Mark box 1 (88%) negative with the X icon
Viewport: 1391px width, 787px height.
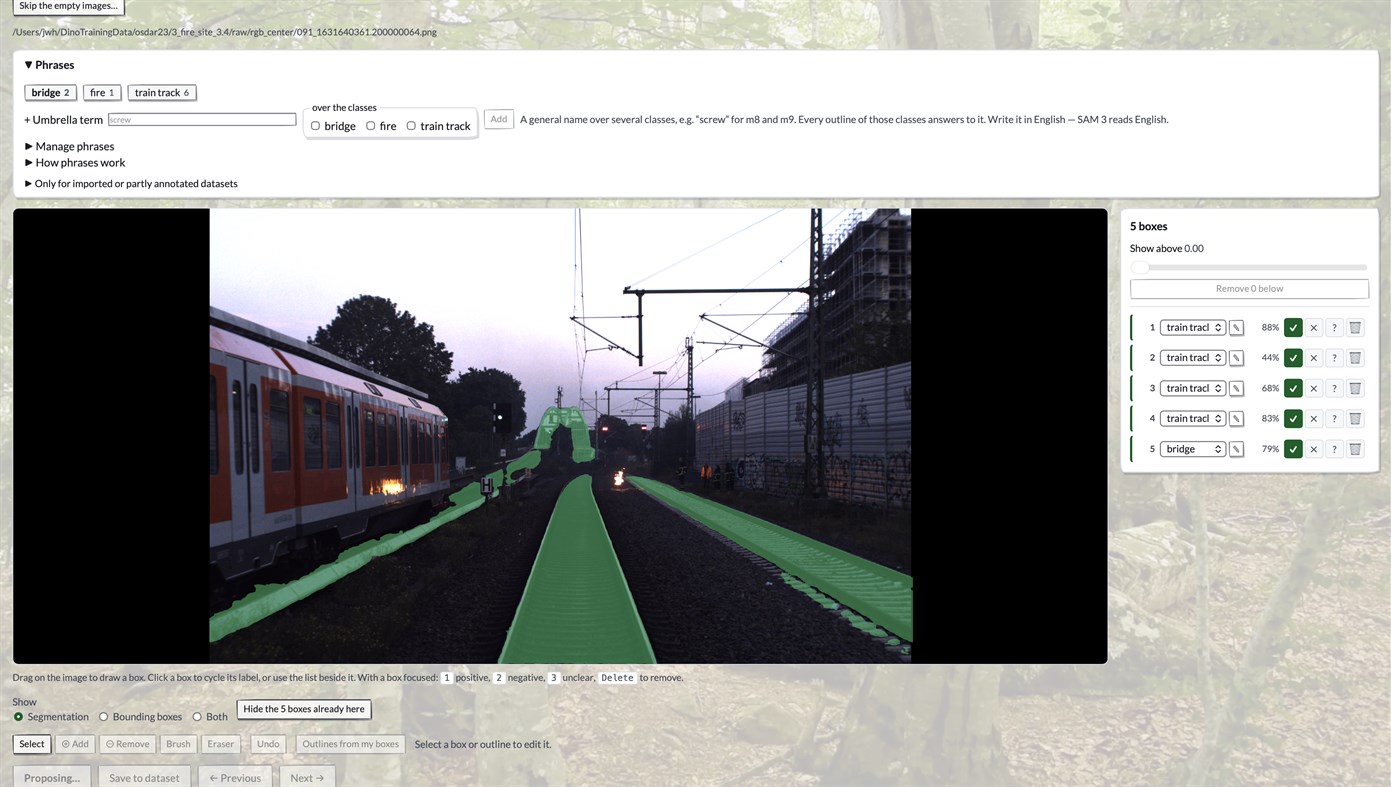tap(1314, 328)
